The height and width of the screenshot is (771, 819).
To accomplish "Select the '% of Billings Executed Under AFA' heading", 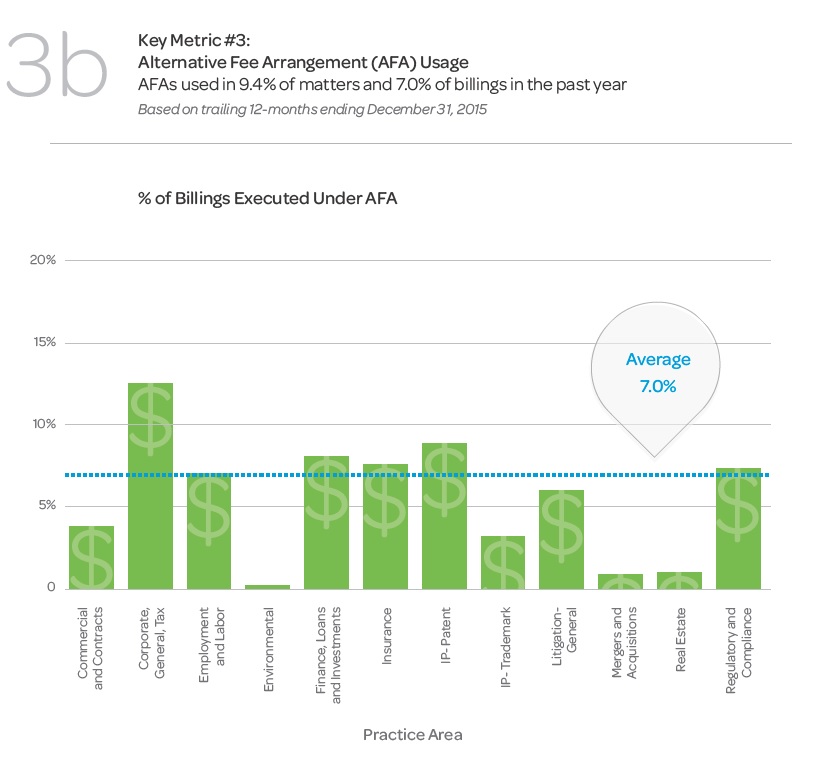I will coord(267,198).
